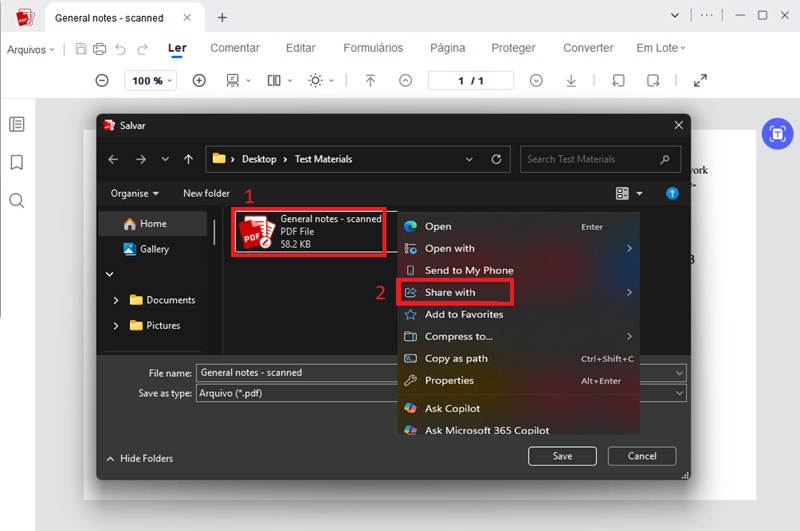The image size is (800, 531).
Task: Open the 100 % zoom dropdown
Action: pyautogui.click(x=151, y=81)
